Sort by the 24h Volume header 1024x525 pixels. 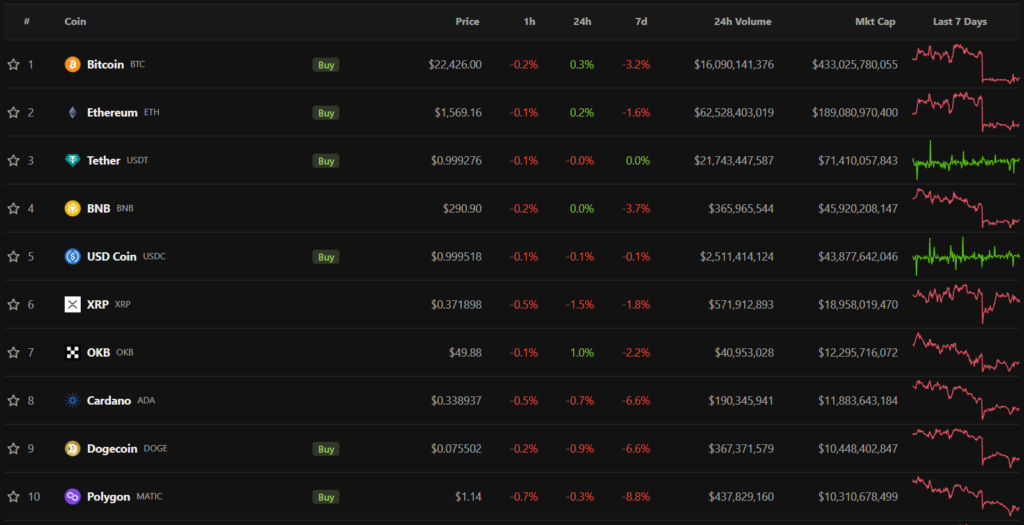coord(743,22)
